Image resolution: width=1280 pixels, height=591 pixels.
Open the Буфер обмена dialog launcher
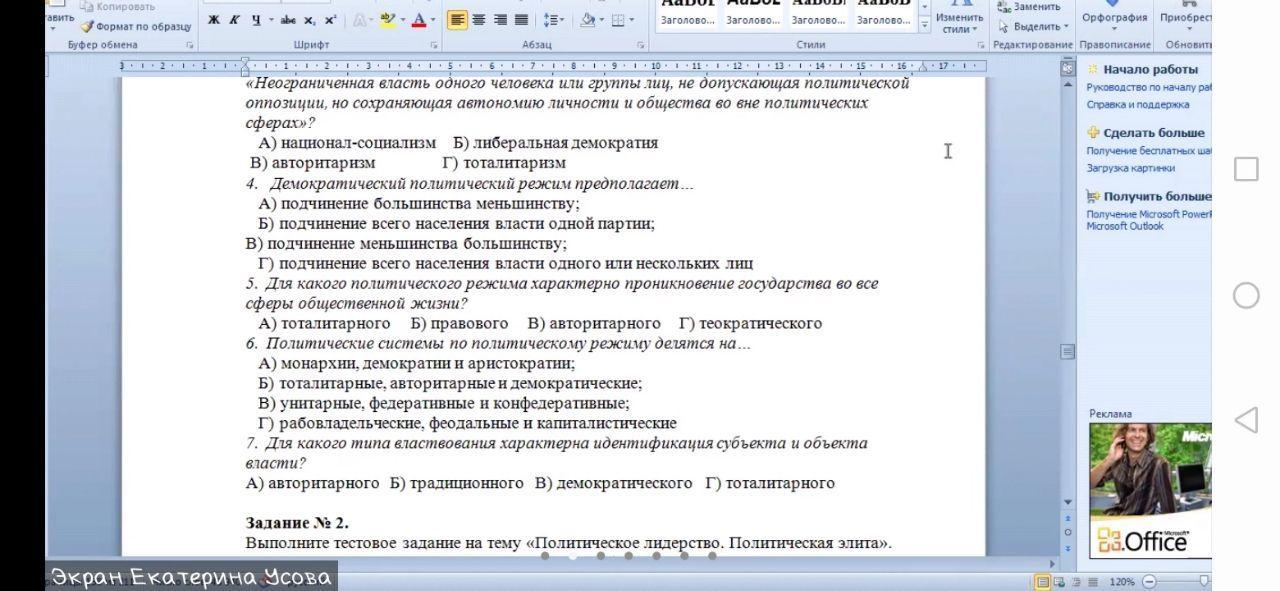coord(190,45)
